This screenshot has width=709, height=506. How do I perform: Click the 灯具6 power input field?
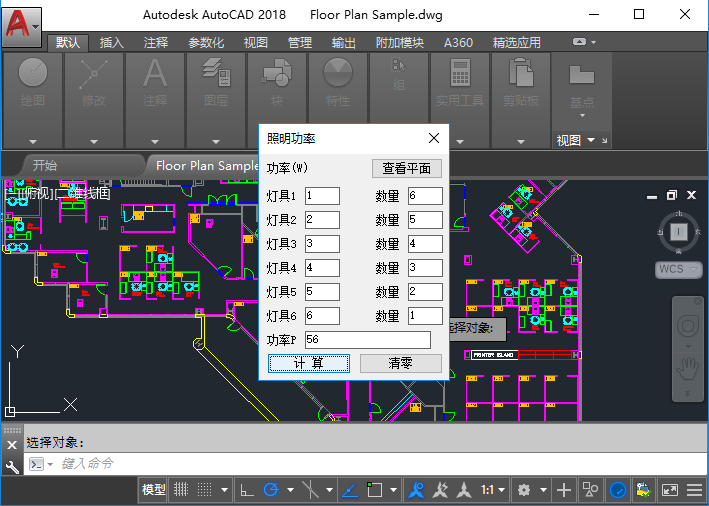(x=322, y=316)
